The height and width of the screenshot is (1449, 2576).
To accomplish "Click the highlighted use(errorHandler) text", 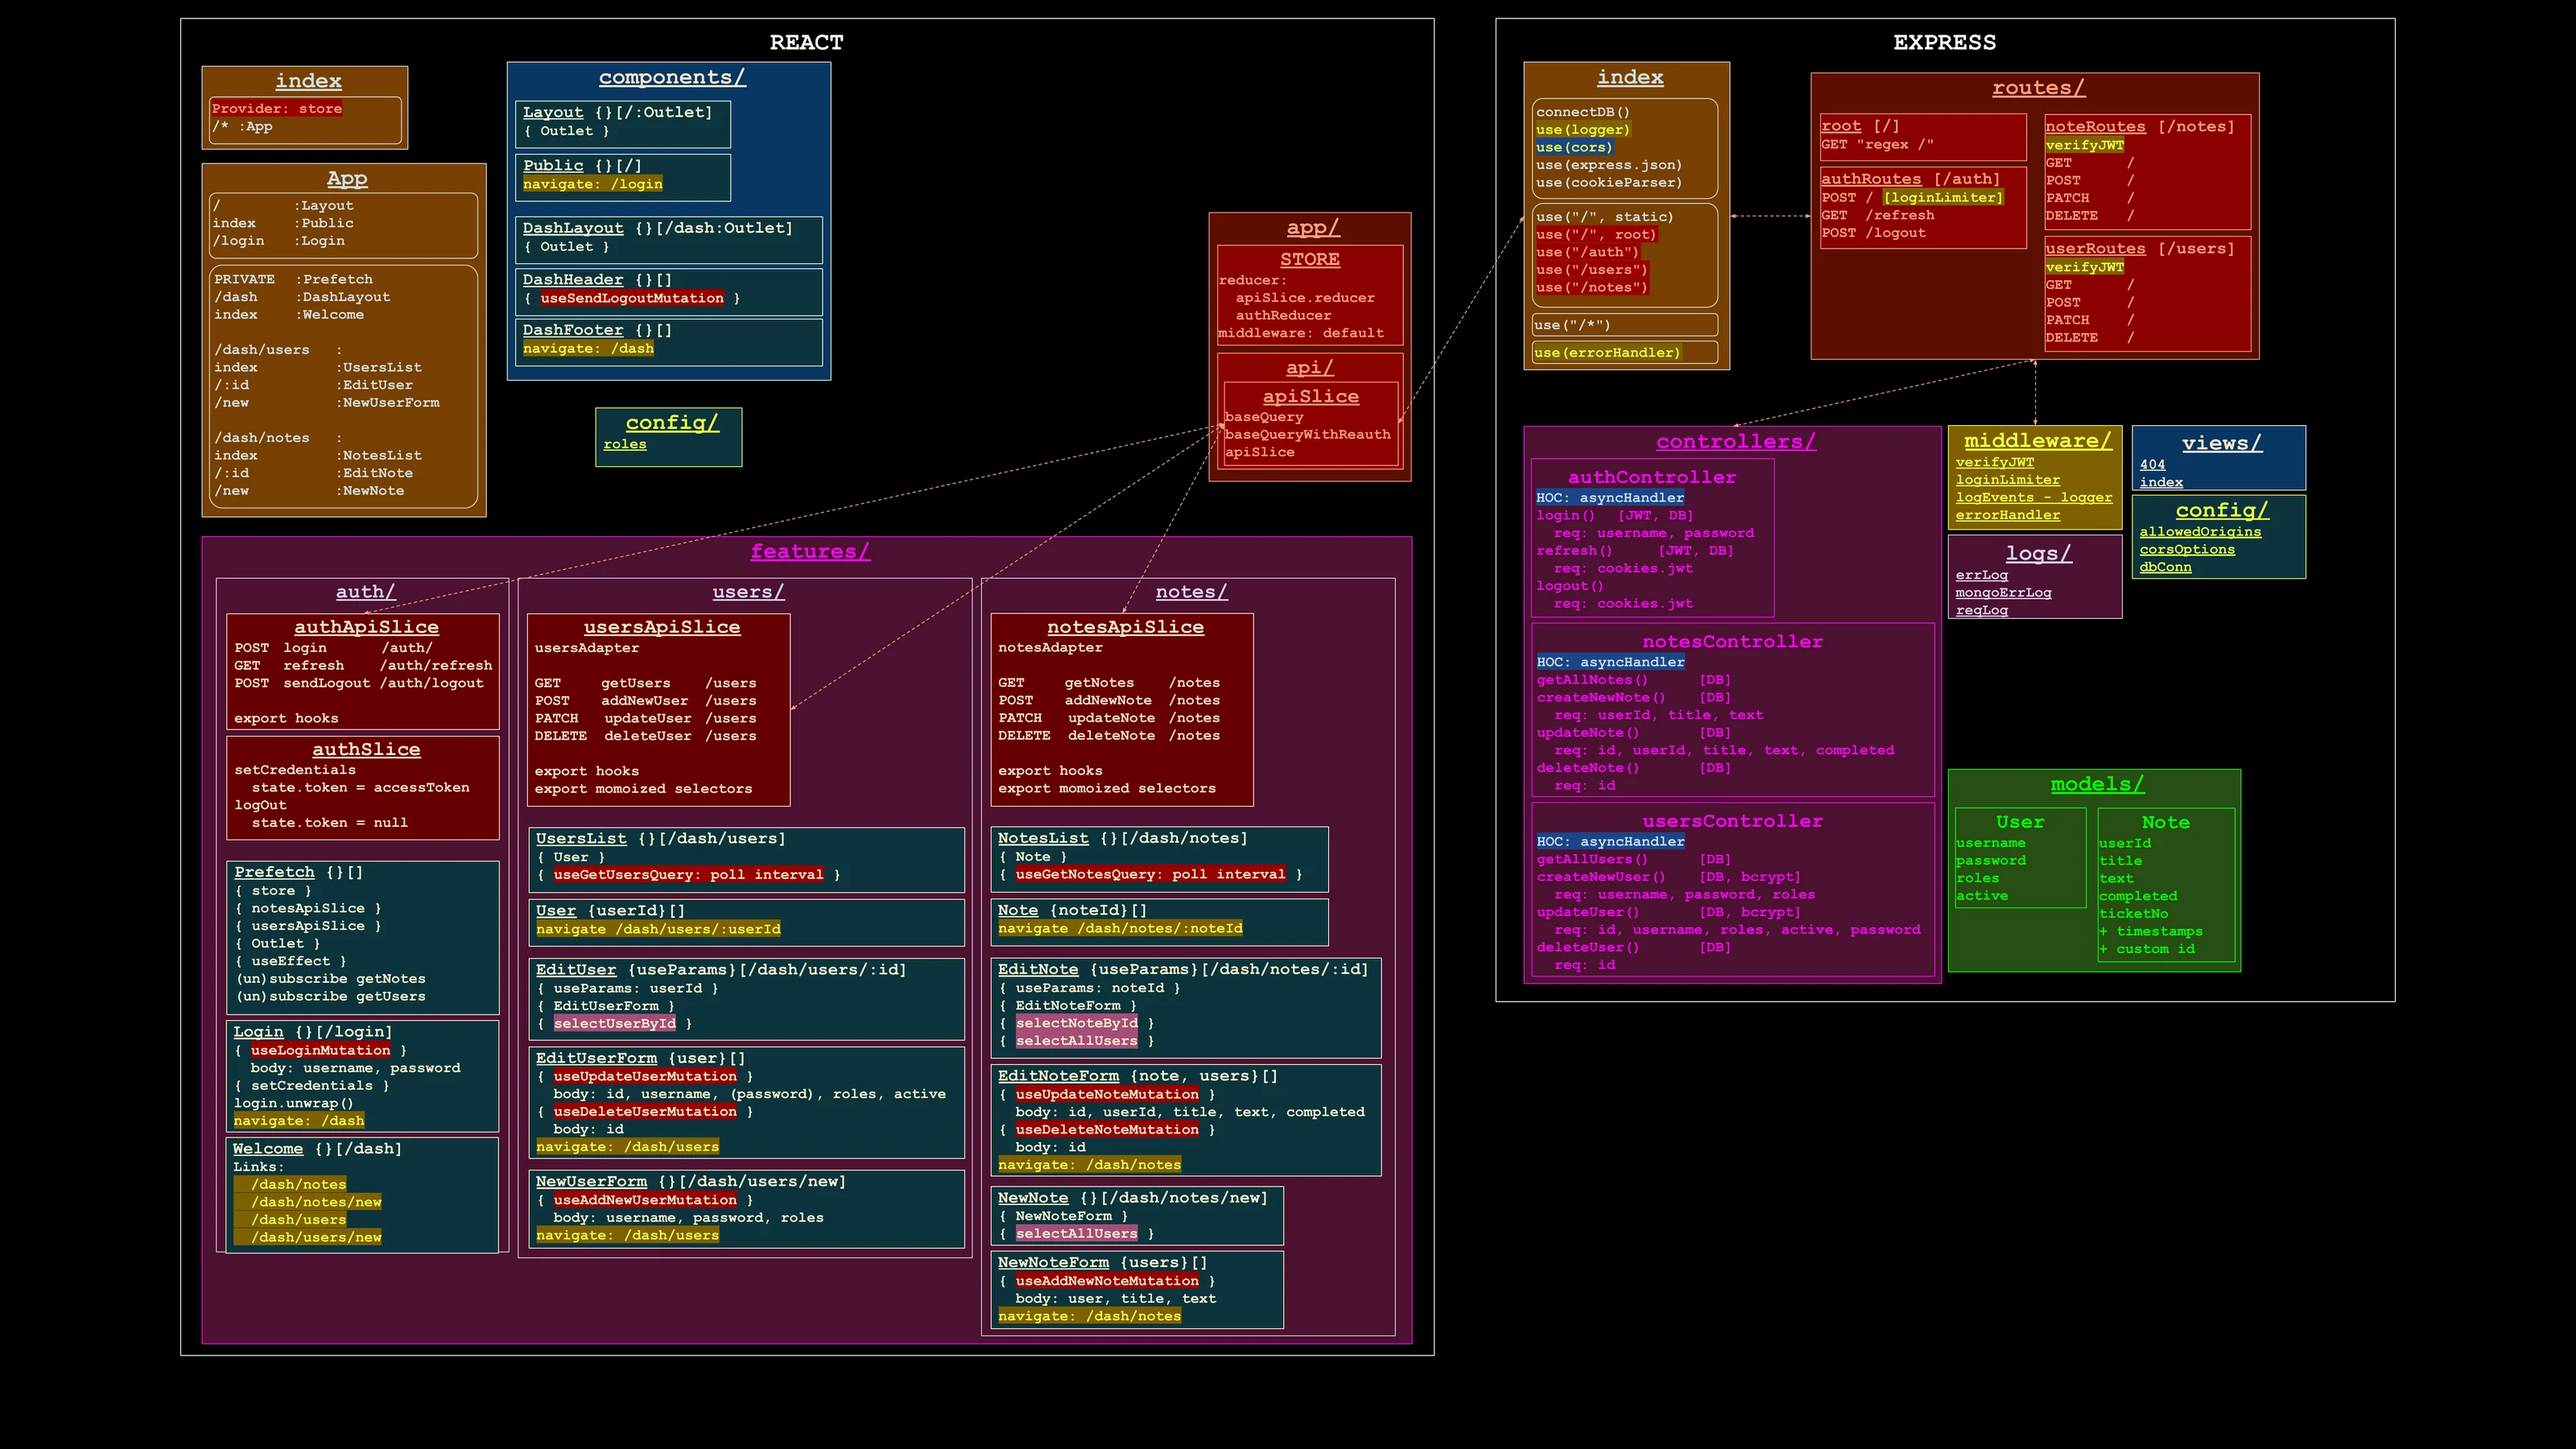I will (x=1607, y=353).
